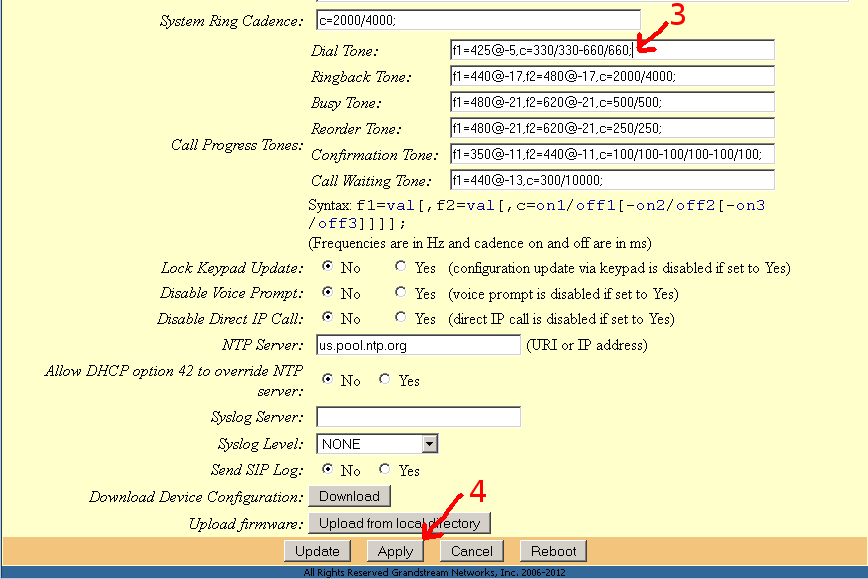Edit the NTP Server field
This screenshot has width=868, height=579.
point(418,345)
